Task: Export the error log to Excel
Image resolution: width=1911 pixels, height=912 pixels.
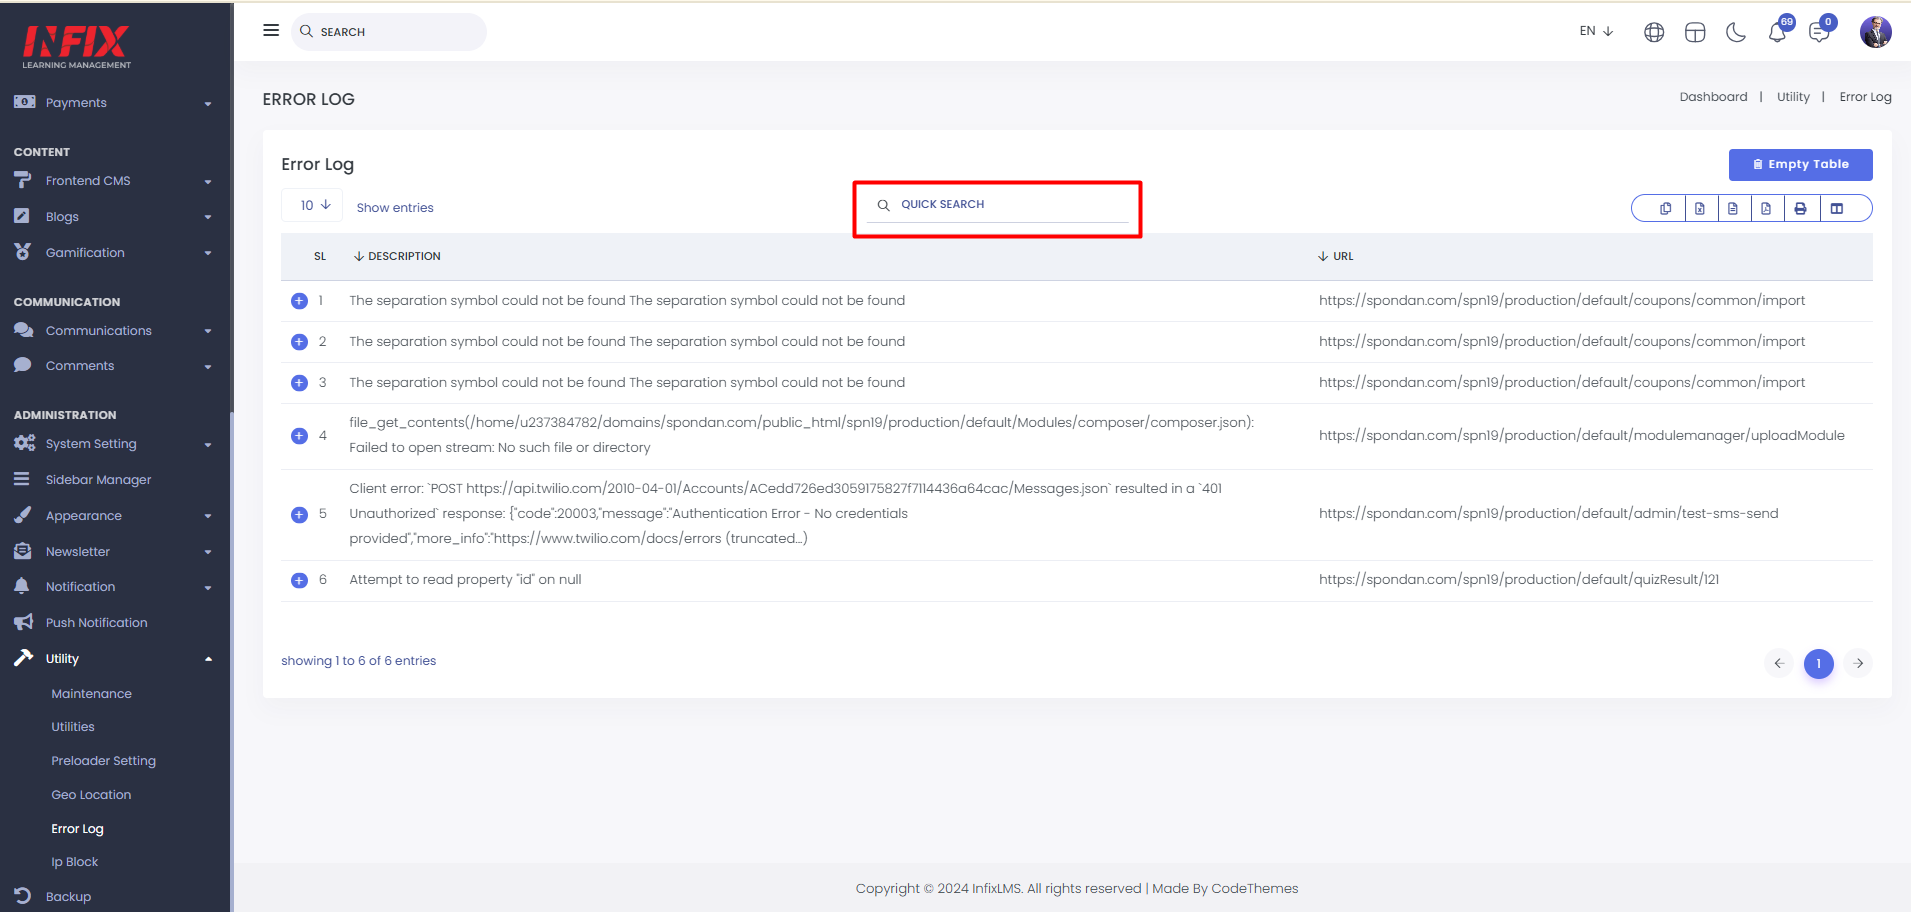Action: (1700, 208)
